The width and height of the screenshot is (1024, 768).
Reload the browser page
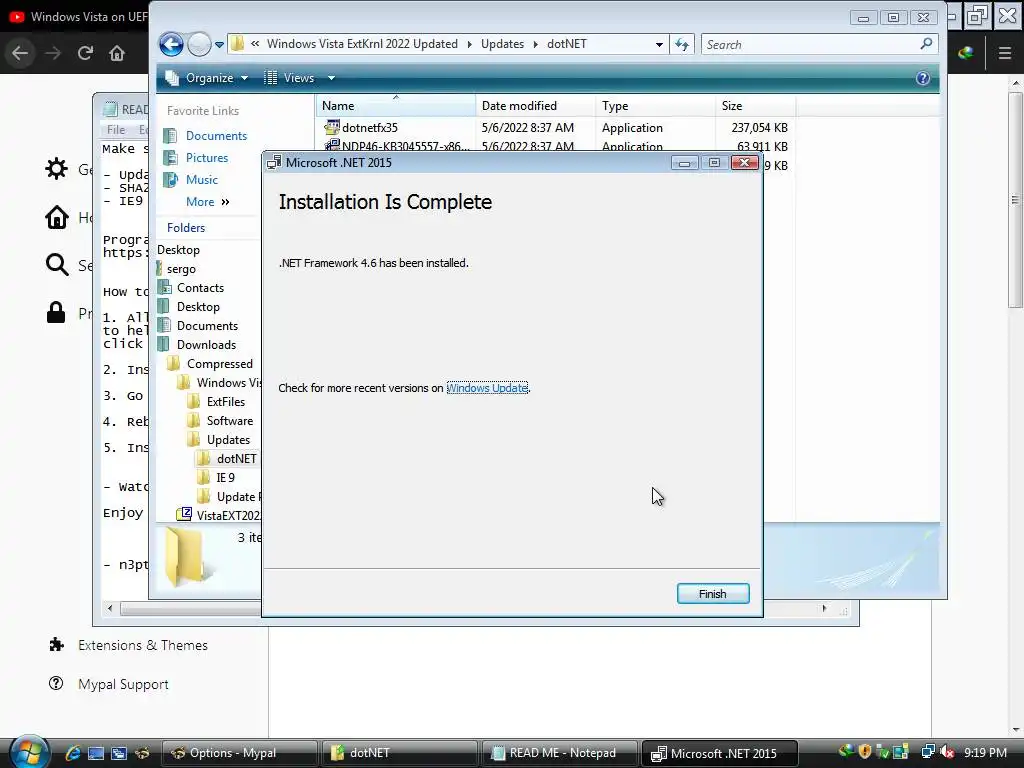click(x=85, y=53)
